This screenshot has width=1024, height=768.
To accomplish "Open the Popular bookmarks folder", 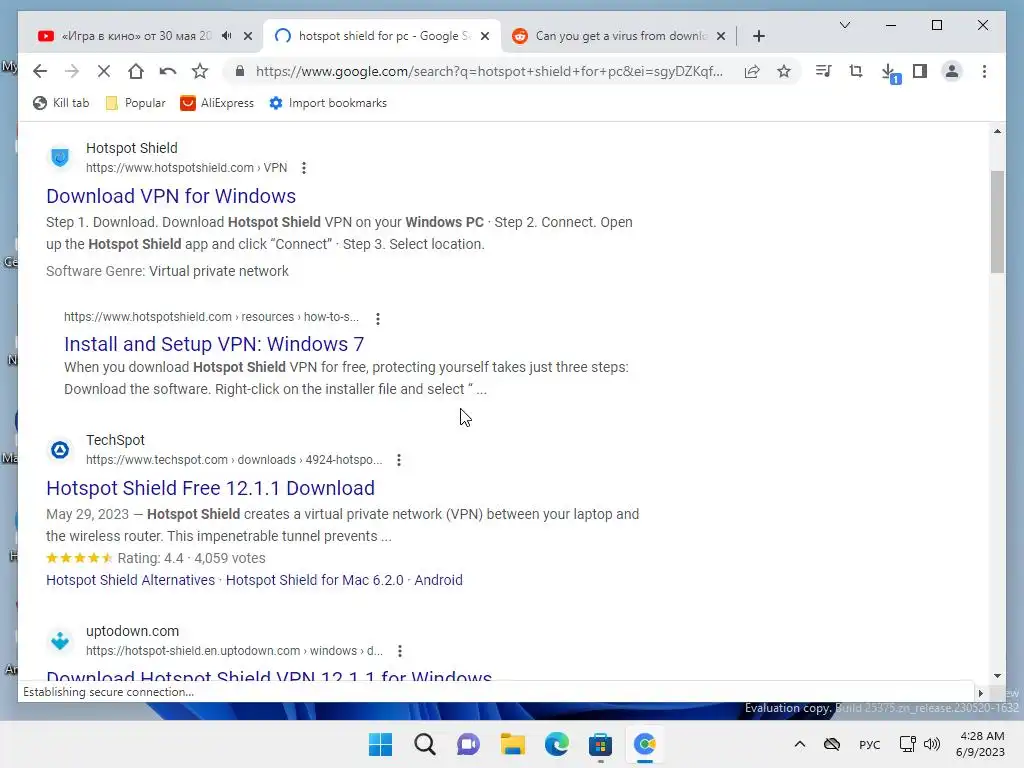I will (x=136, y=103).
